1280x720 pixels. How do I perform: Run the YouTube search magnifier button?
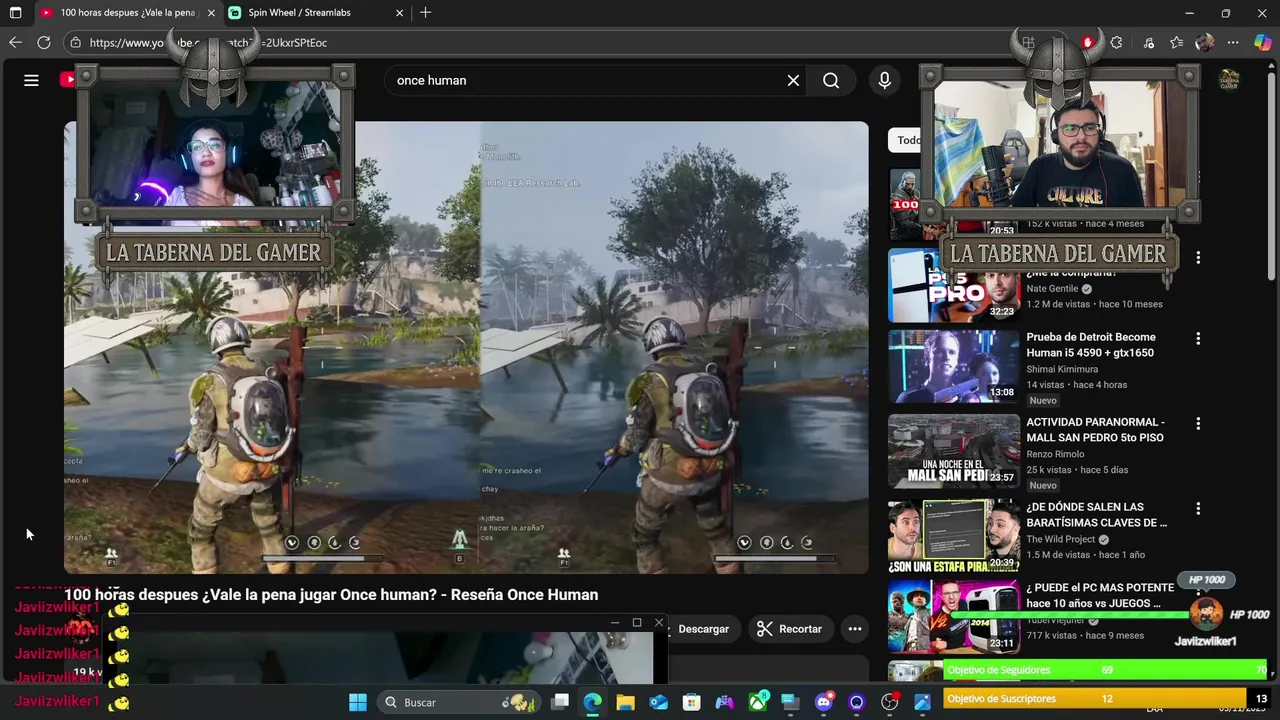(831, 80)
